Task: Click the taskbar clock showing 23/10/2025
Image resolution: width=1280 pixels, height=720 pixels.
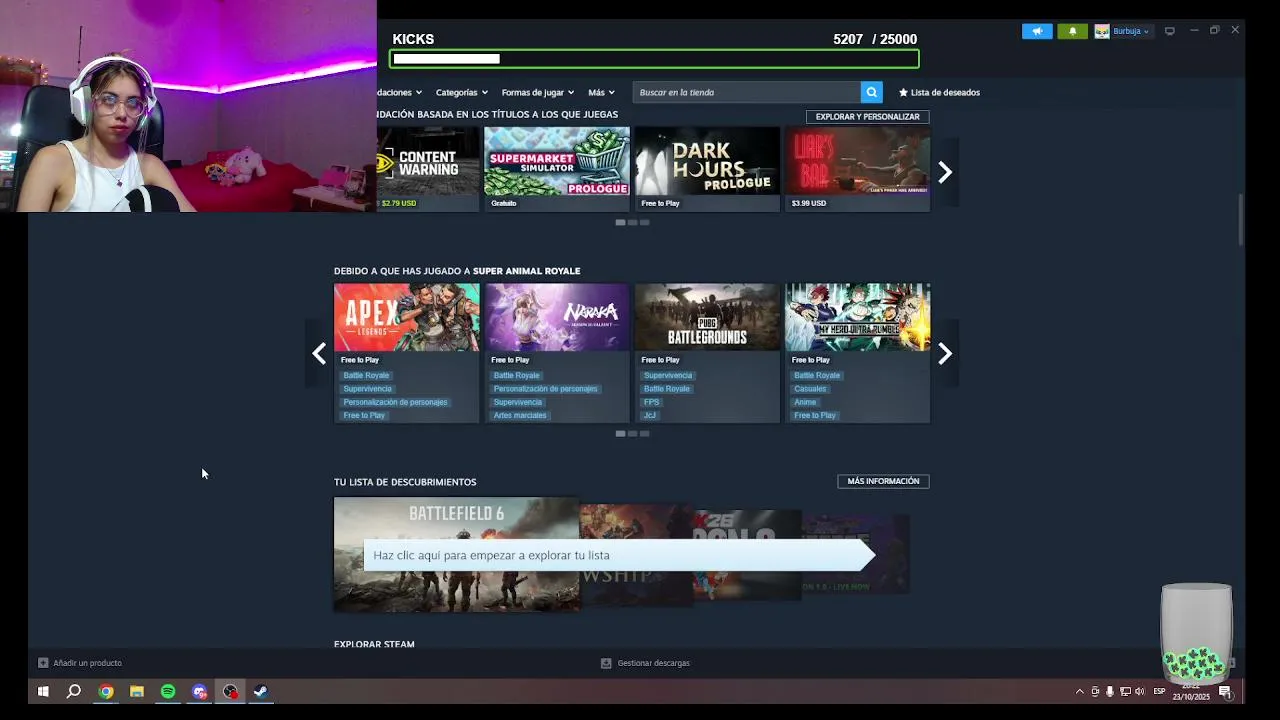Action: (x=1191, y=691)
